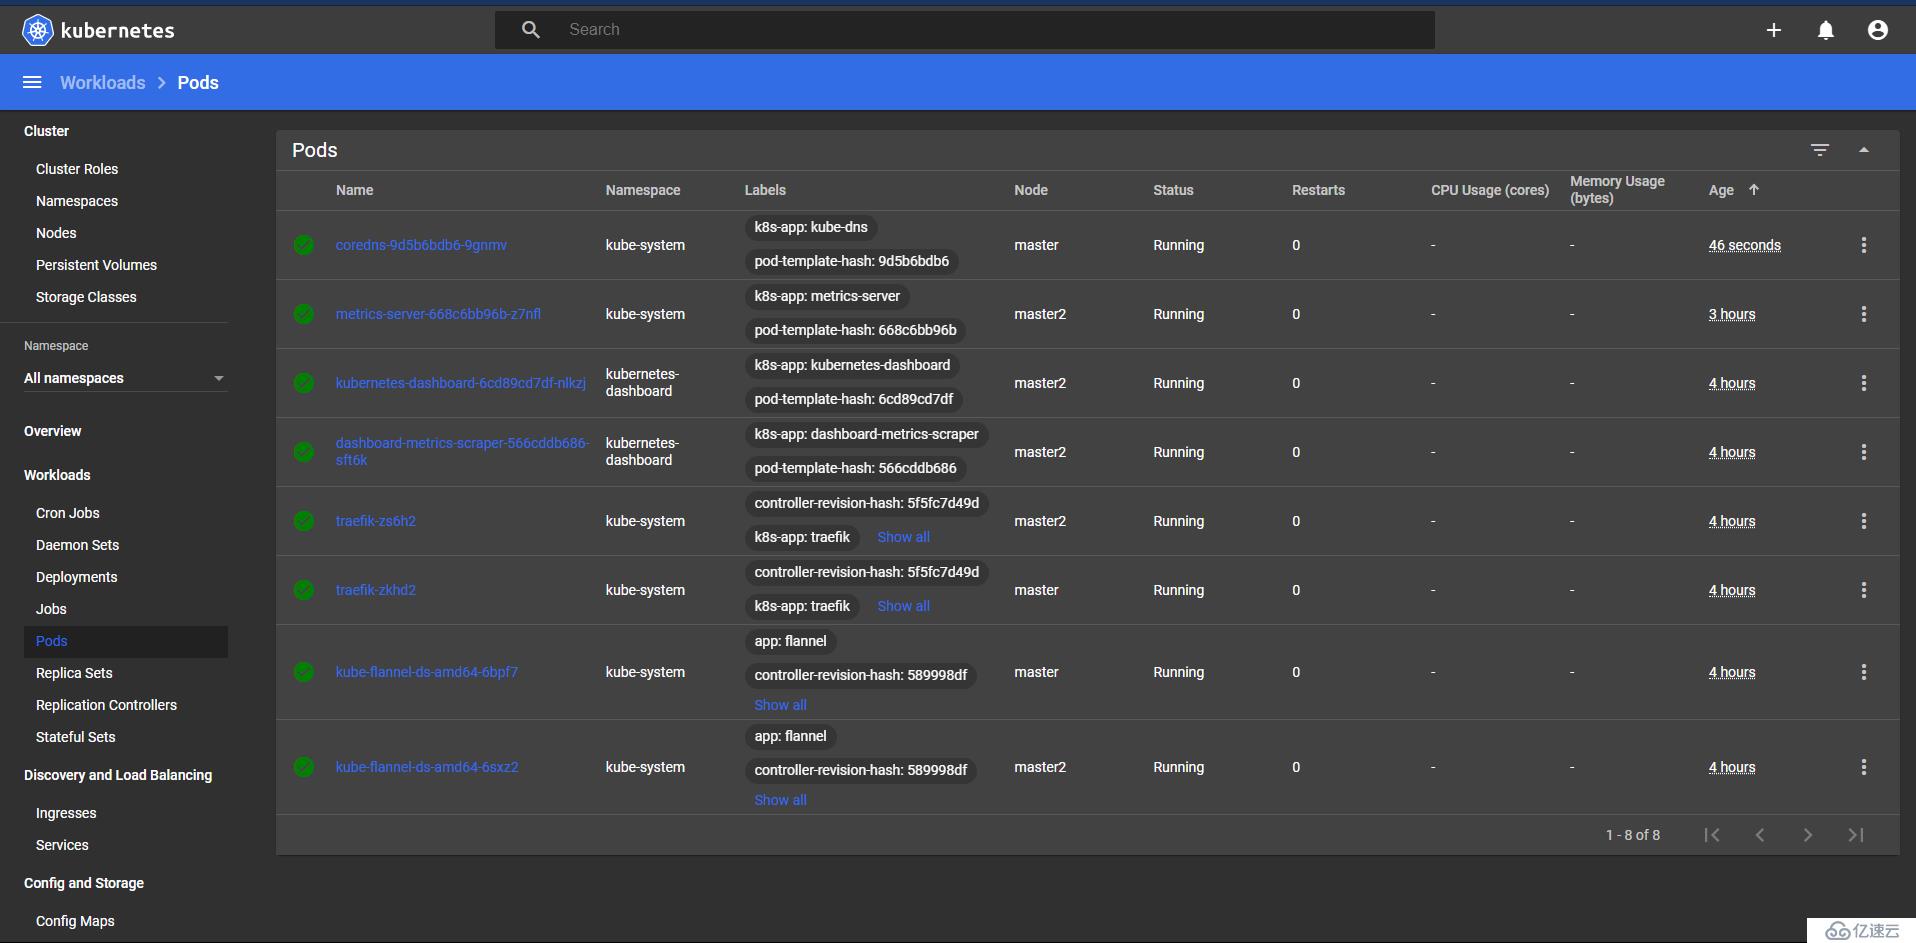
Task: Open Namespaces in sidebar
Action: tap(77, 201)
